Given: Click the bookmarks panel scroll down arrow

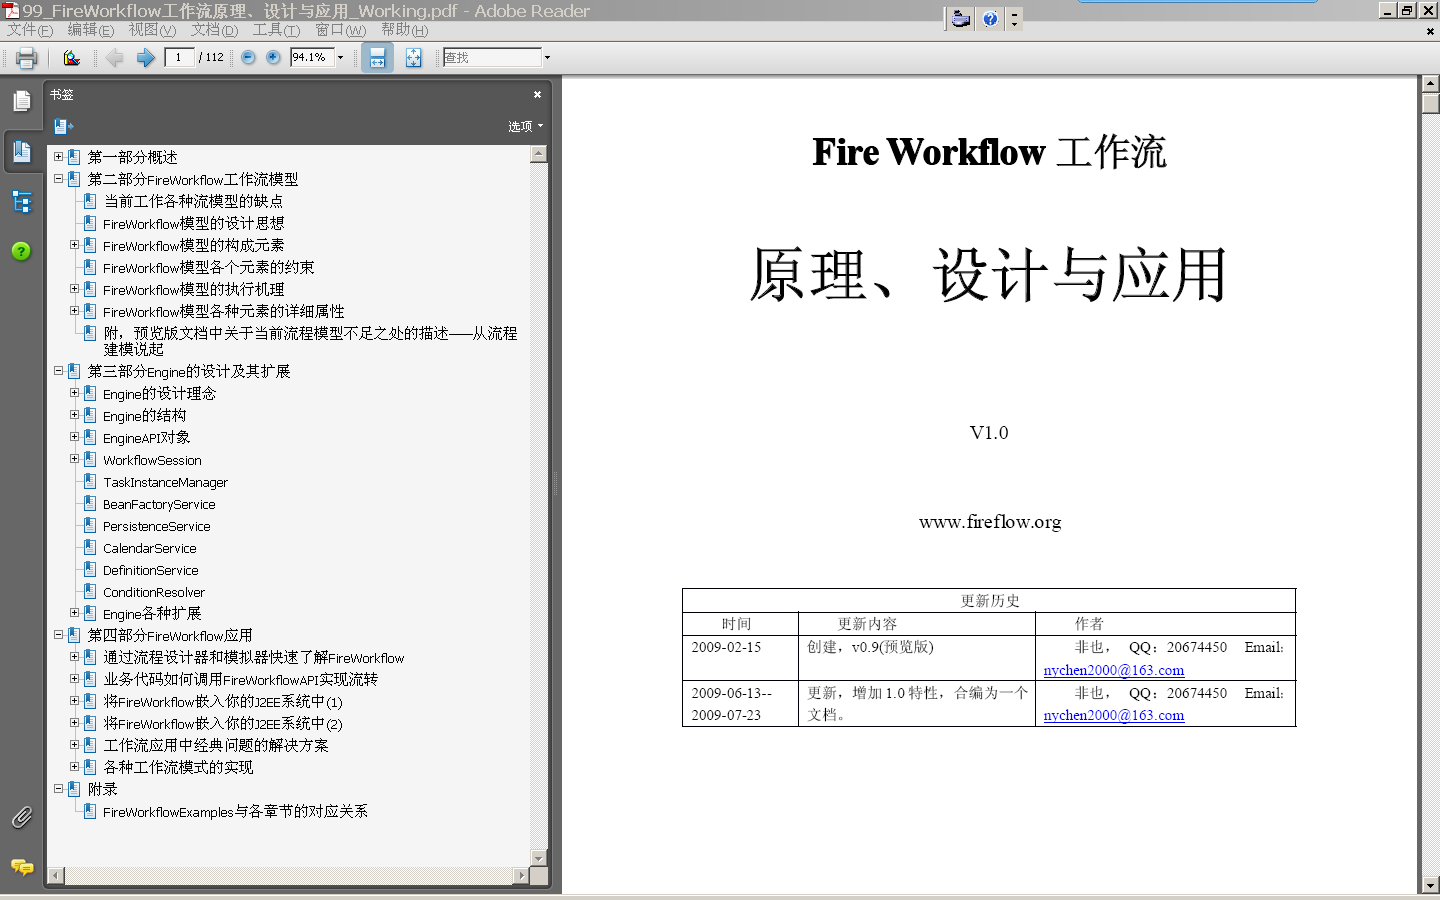Looking at the screenshot, I should 539,858.
